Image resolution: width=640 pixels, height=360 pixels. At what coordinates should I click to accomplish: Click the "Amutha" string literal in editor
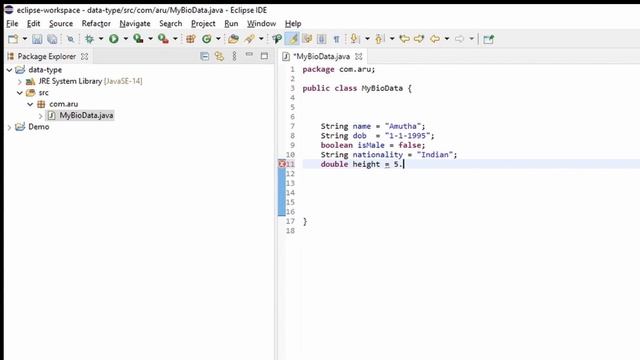tap(403, 126)
